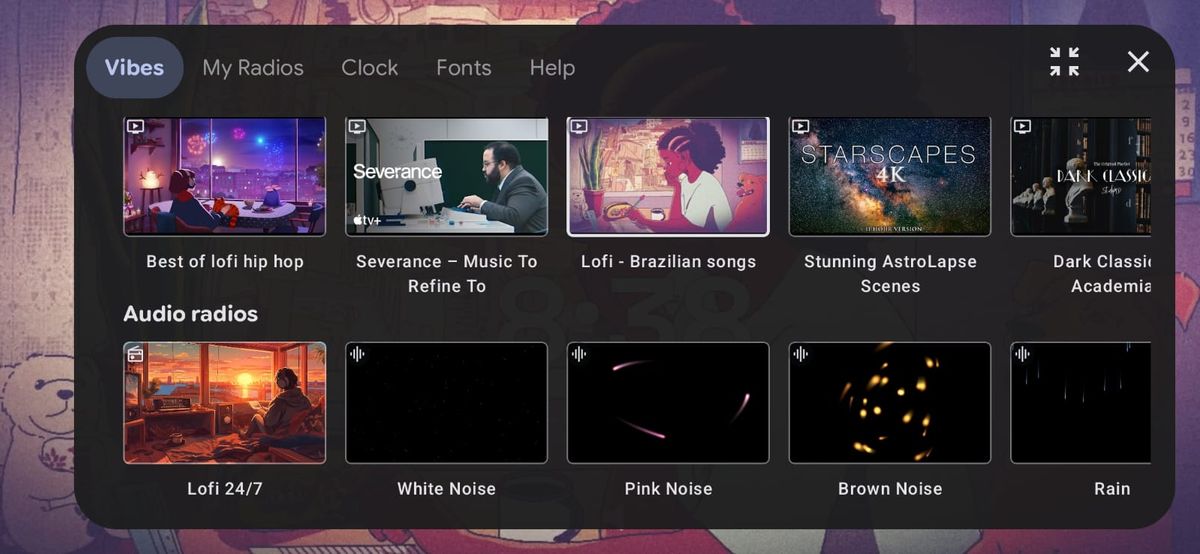This screenshot has height=554, width=1200.
Task: Click the 'Audio radios' section heading
Action: click(190, 314)
